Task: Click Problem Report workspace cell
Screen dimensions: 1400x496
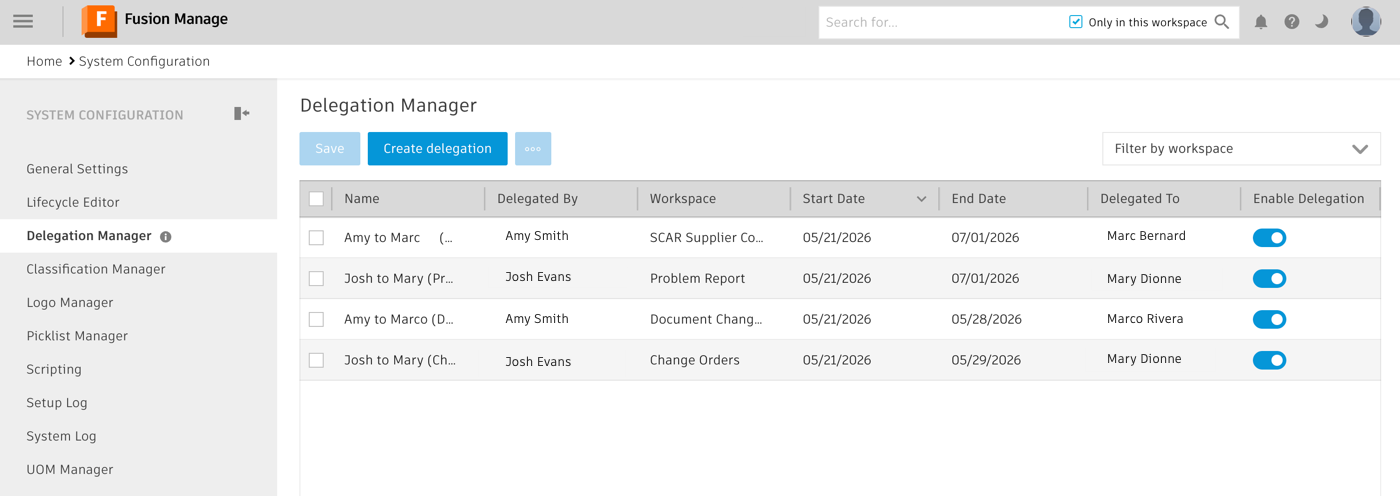Action: (697, 279)
